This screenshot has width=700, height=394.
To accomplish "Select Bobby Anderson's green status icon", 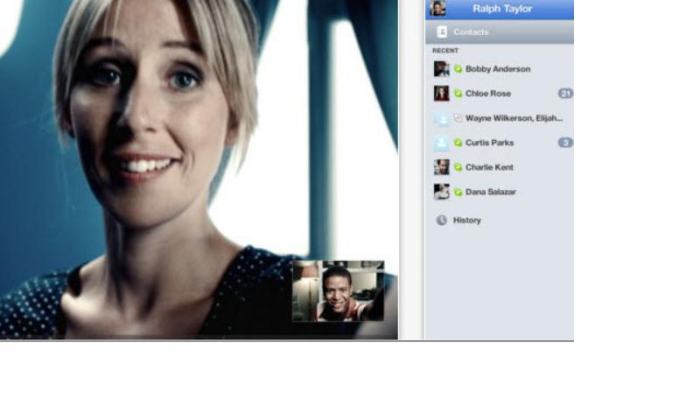I will pyautogui.click(x=458, y=69).
